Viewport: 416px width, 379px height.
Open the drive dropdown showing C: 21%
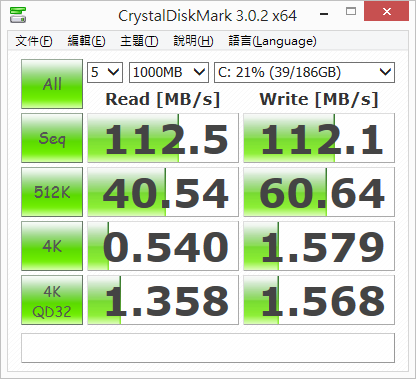point(304,72)
